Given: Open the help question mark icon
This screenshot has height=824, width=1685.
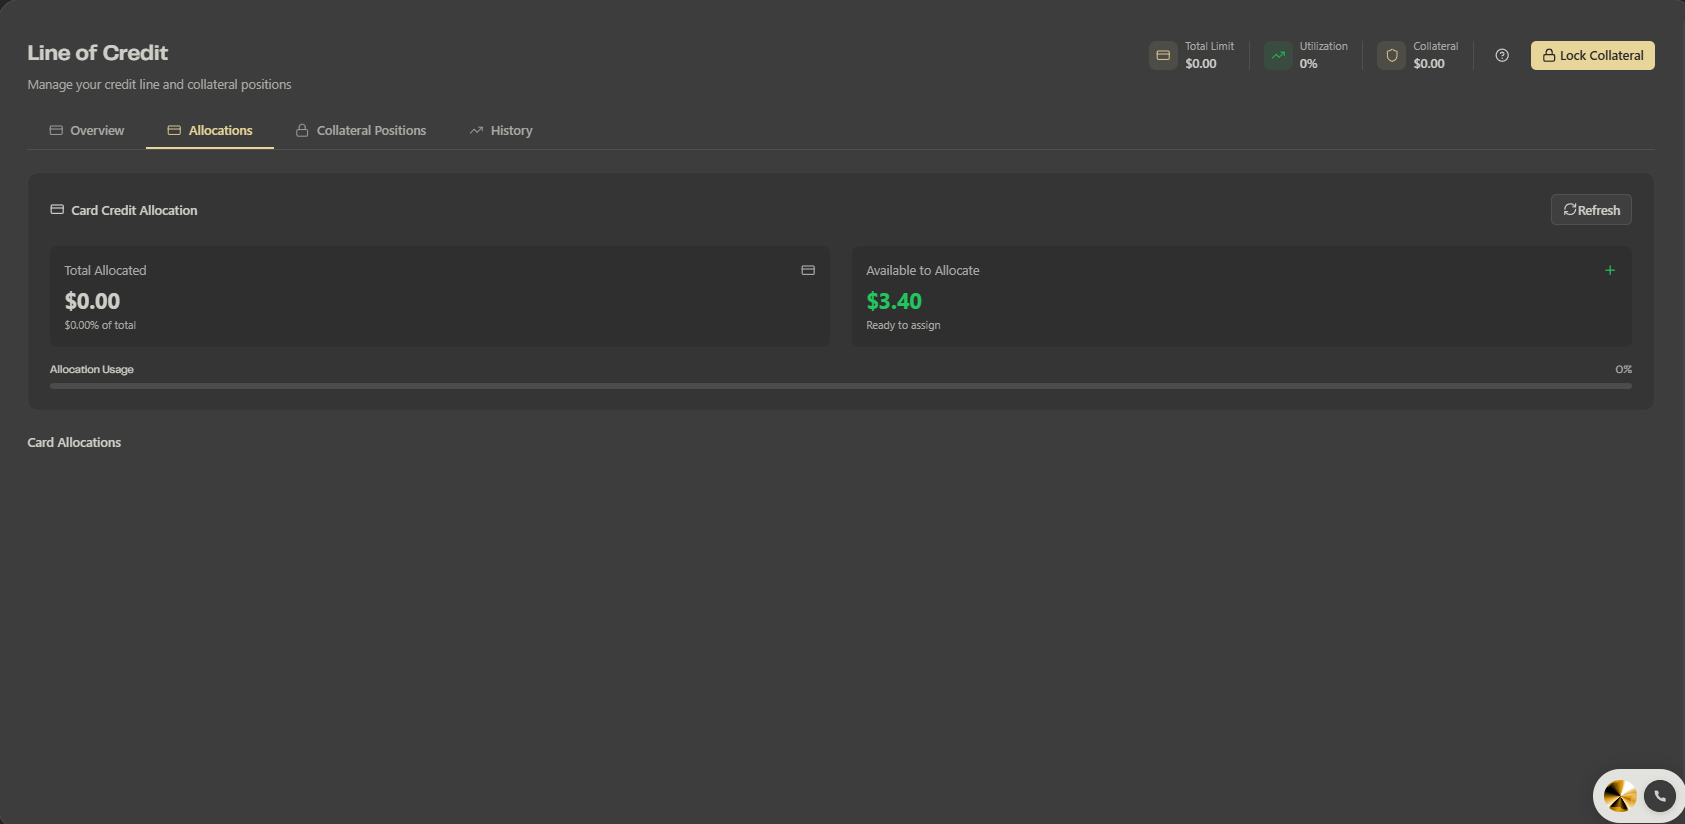Looking at the screenshot, I should click(1502, 55).
